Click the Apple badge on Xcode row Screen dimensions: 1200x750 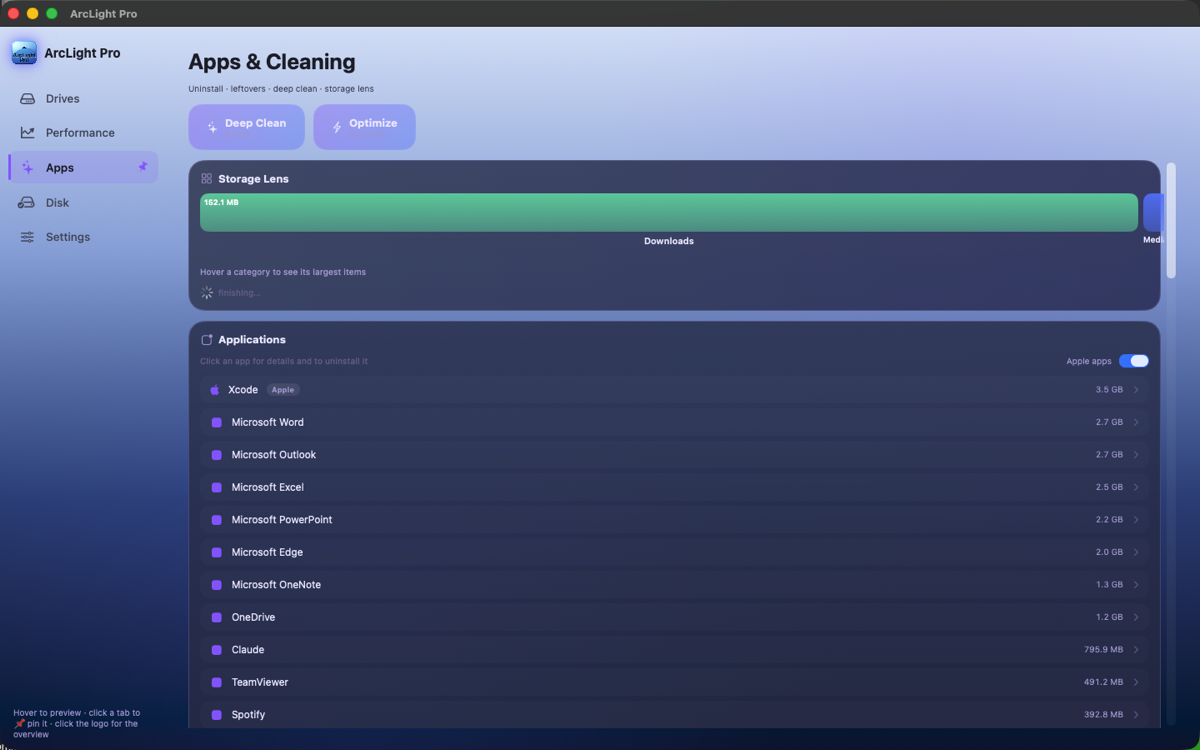tap(283, 390)
